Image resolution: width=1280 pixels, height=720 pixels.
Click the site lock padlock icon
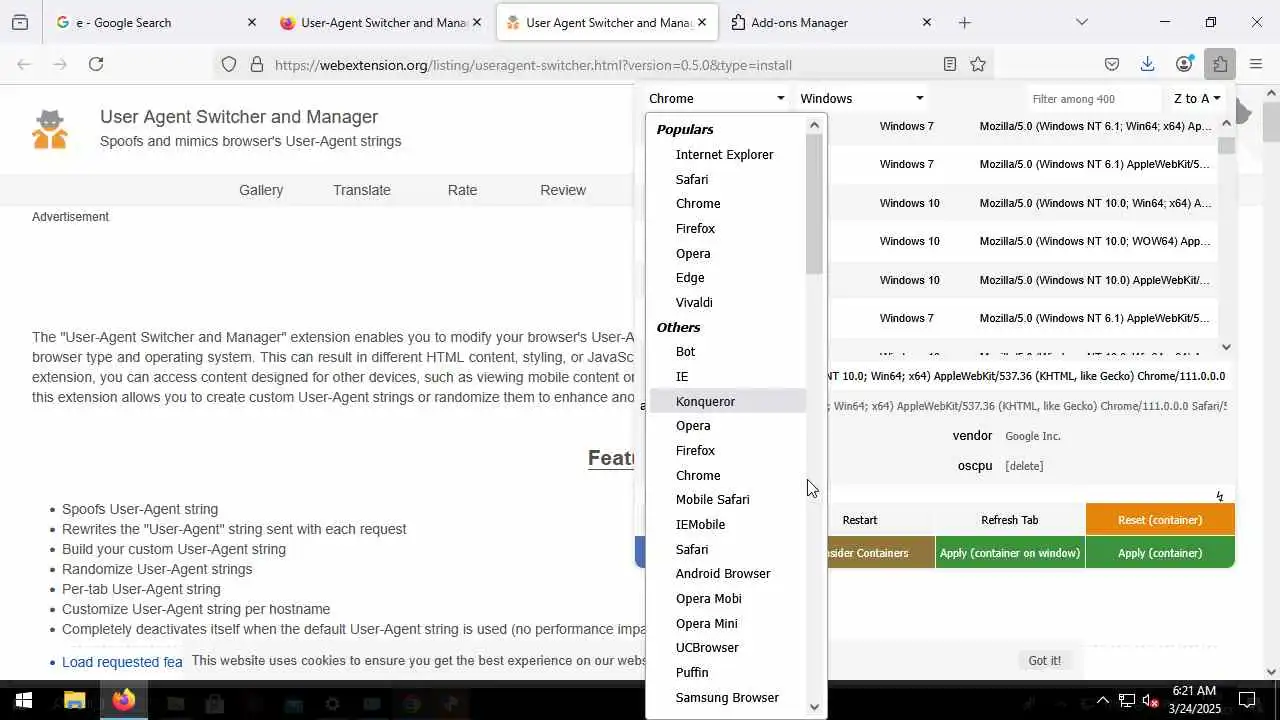pos(257,64)
